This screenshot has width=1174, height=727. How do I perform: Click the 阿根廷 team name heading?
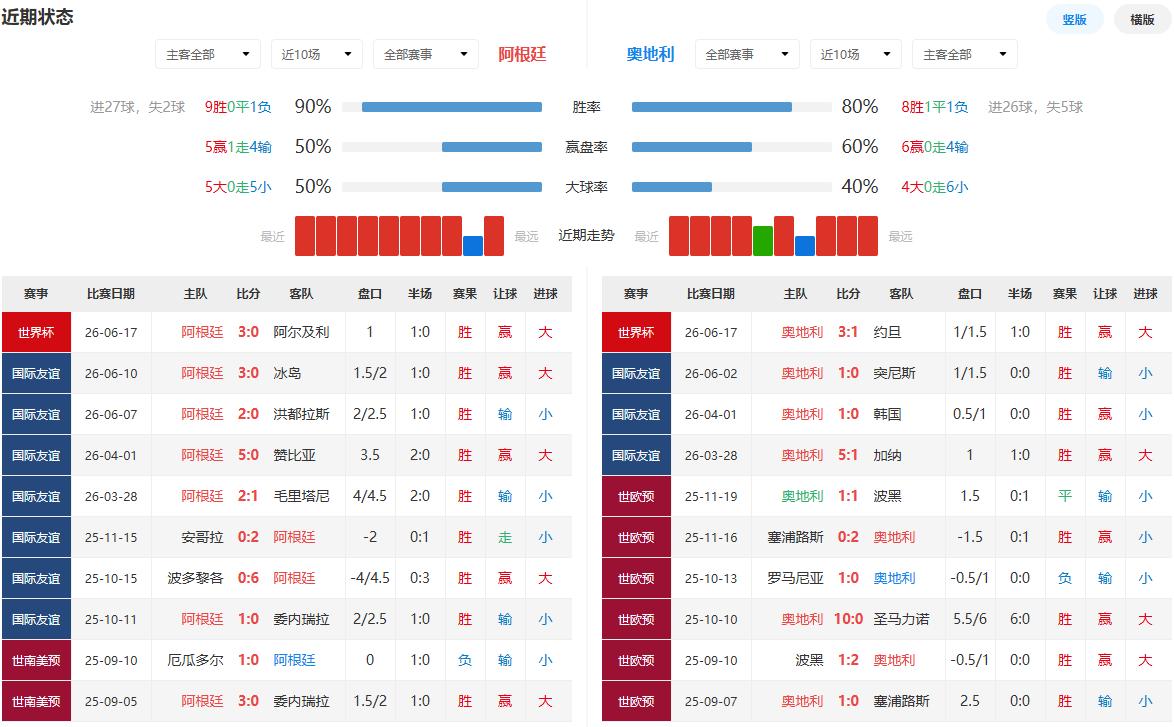522,54
